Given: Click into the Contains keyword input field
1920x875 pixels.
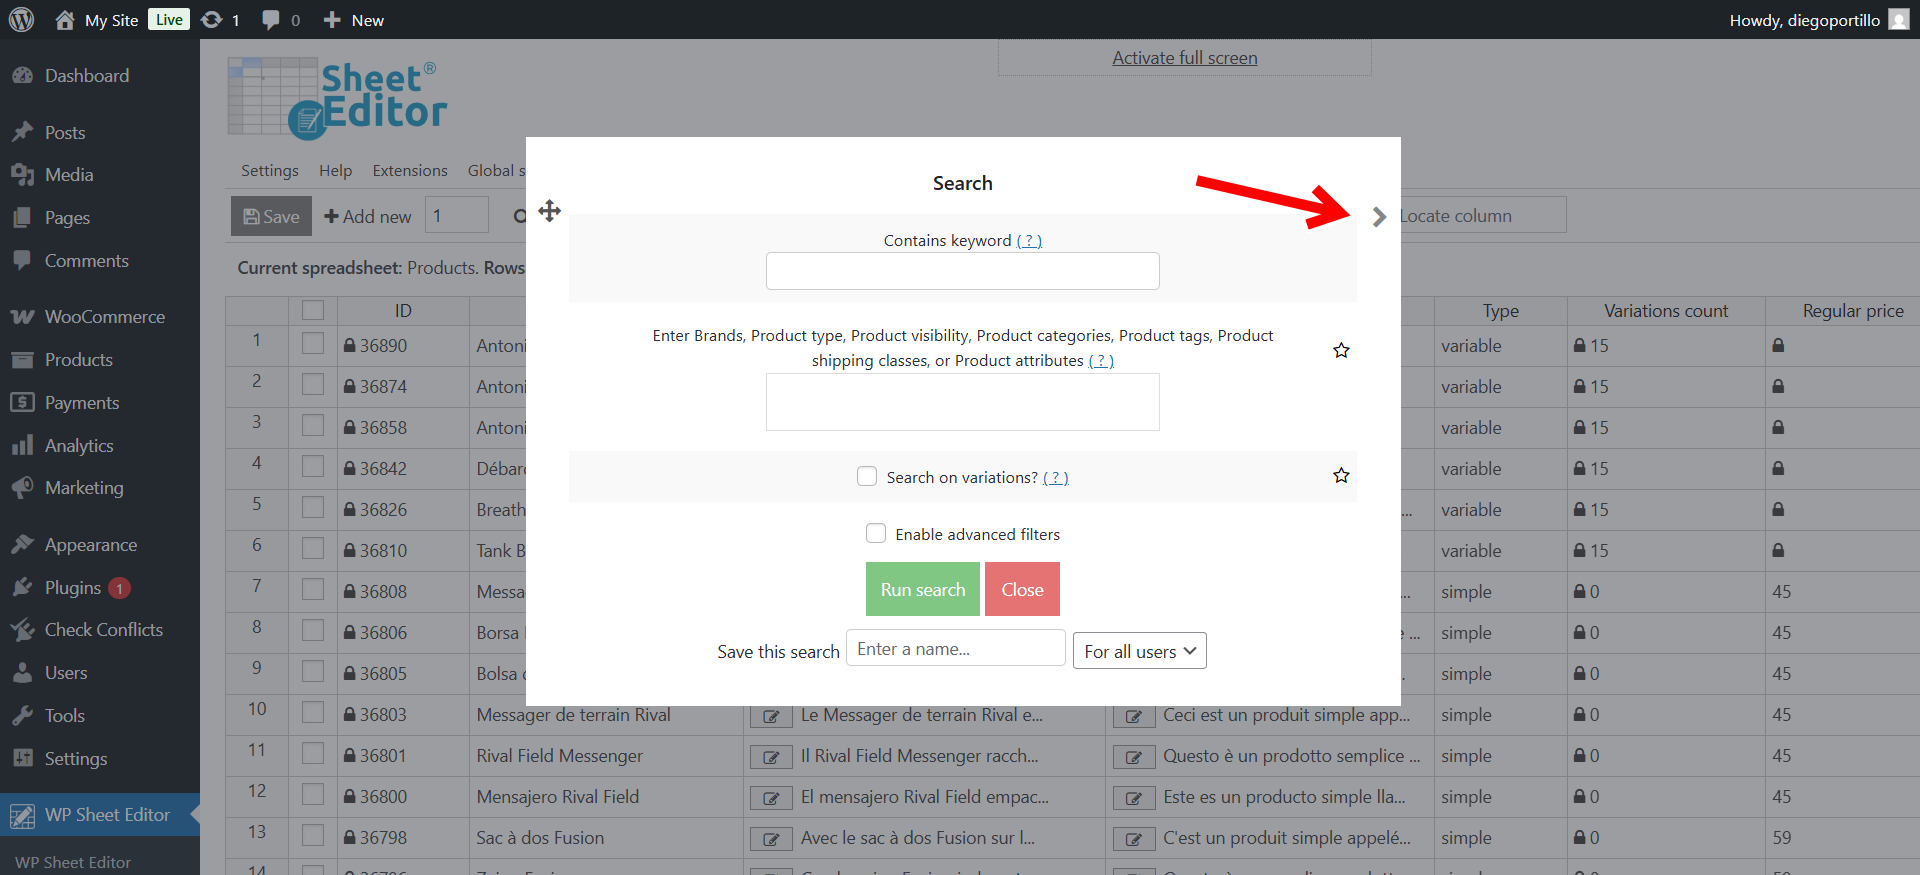Looking at the screenshot, I should [x=962, y=271].
